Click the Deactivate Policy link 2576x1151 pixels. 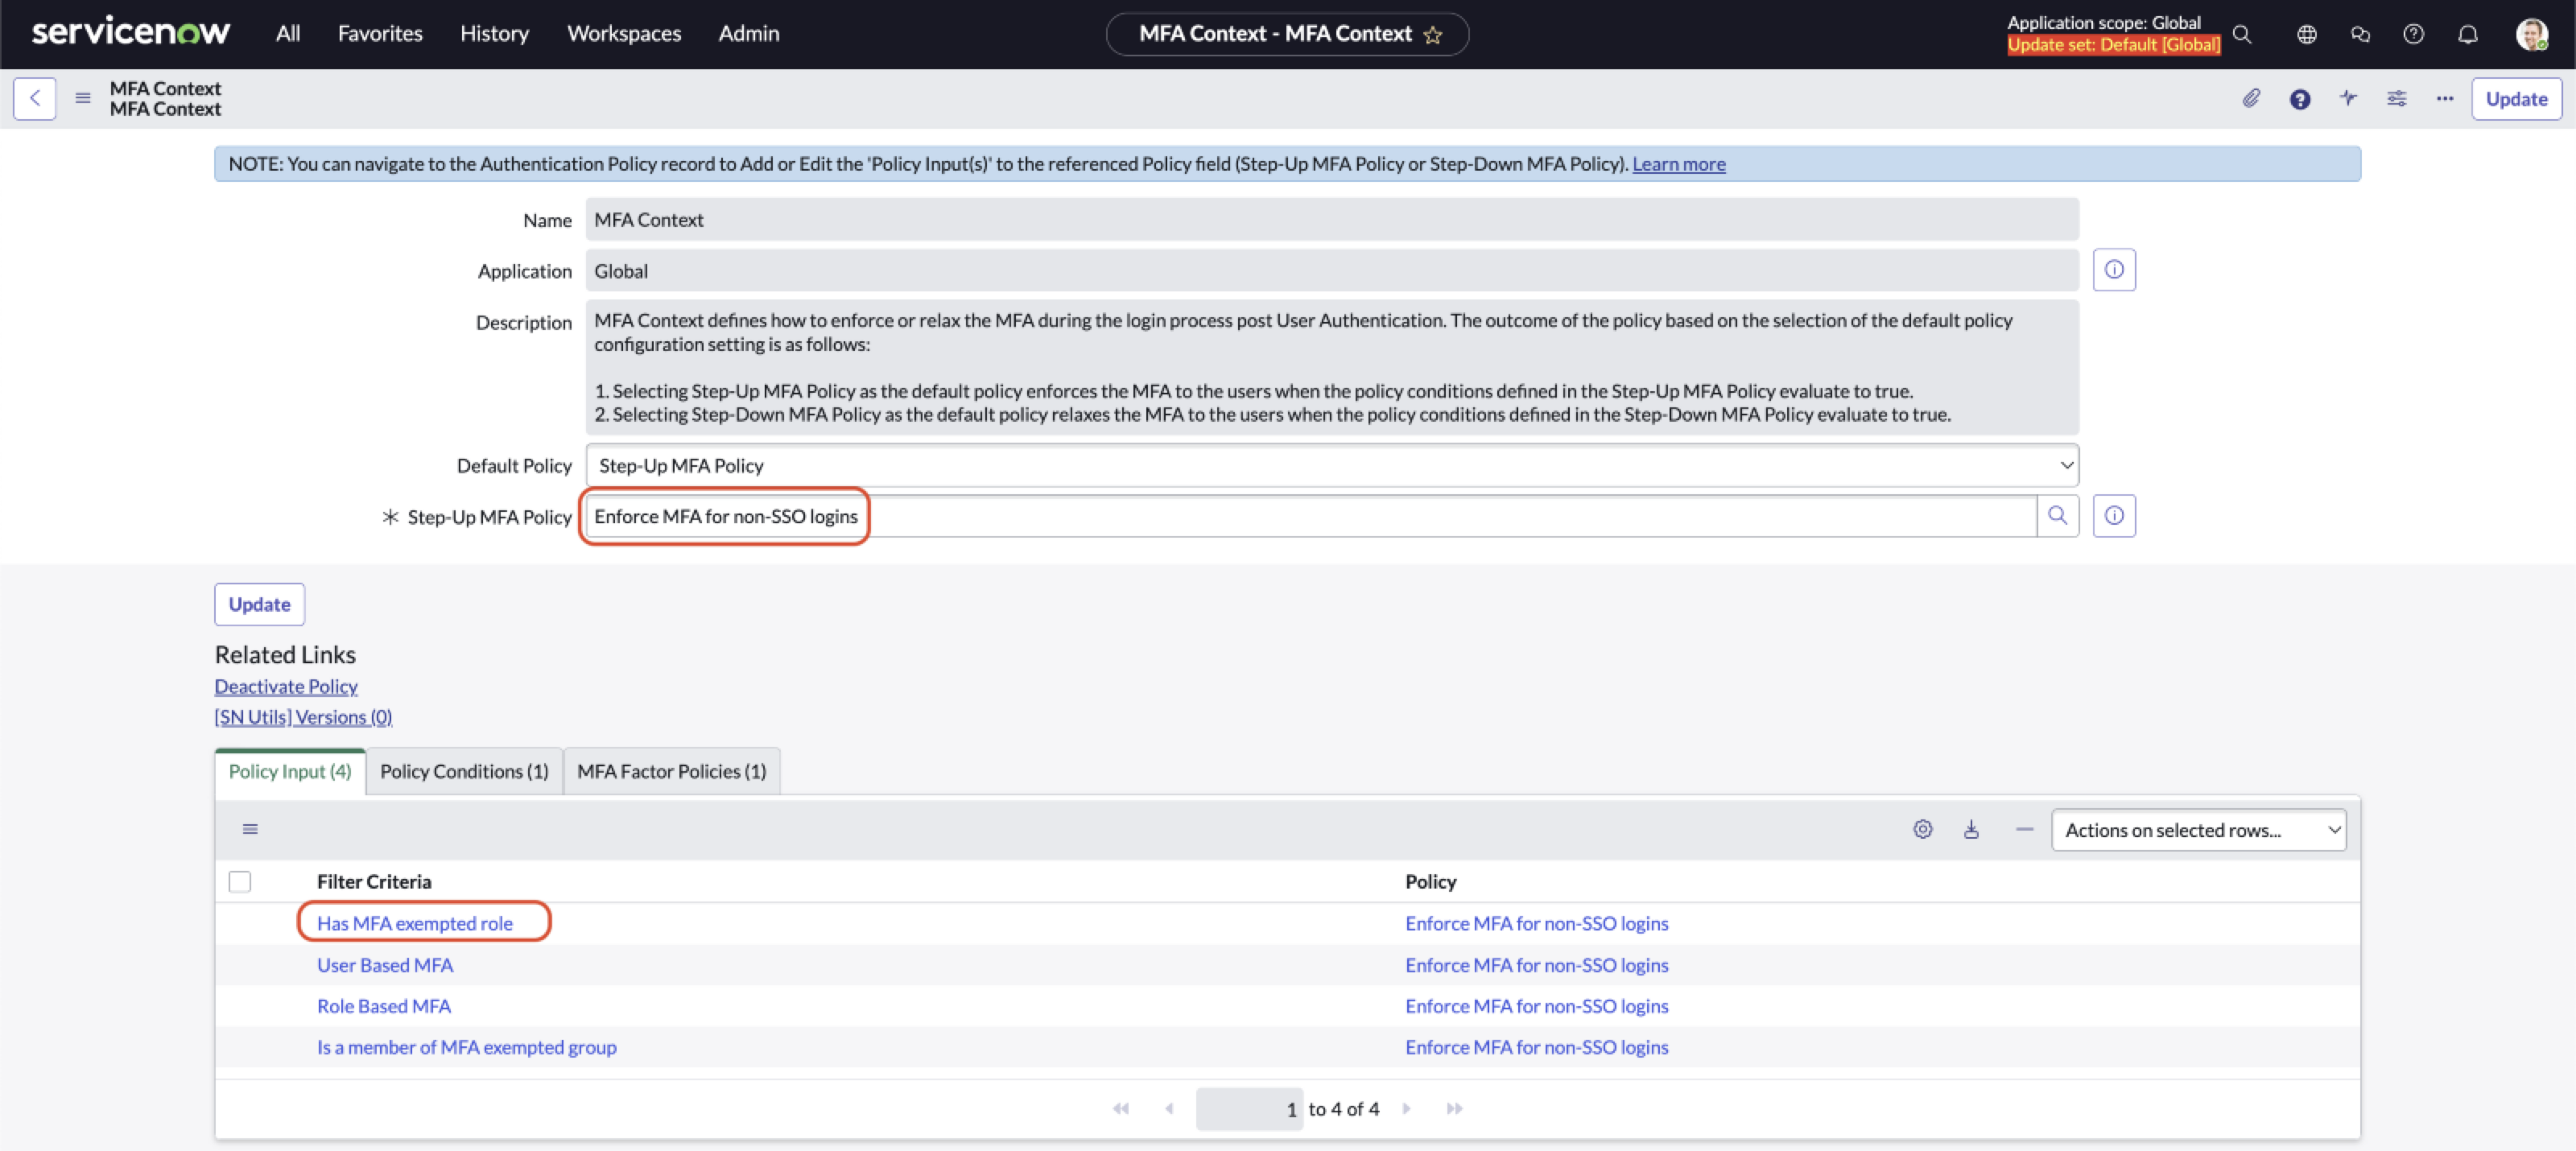click(286, 686)
